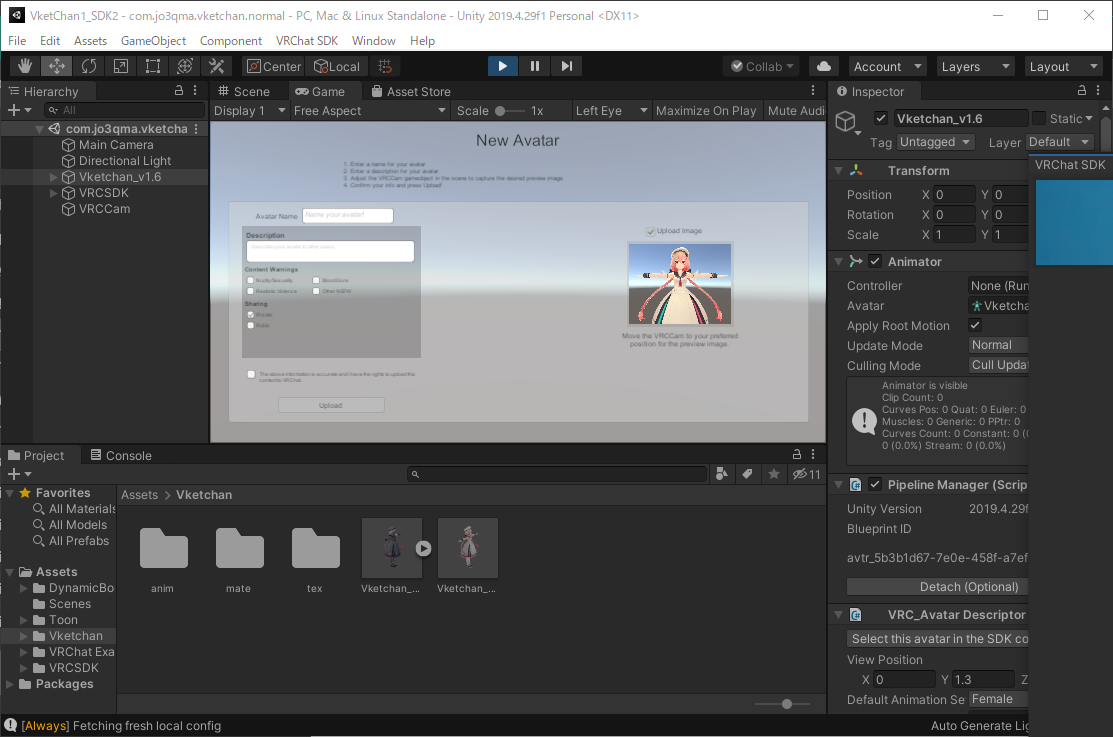
Task: Expand Vketchan_v1.6 in the Hierarchy
Action: coord(54,177)
